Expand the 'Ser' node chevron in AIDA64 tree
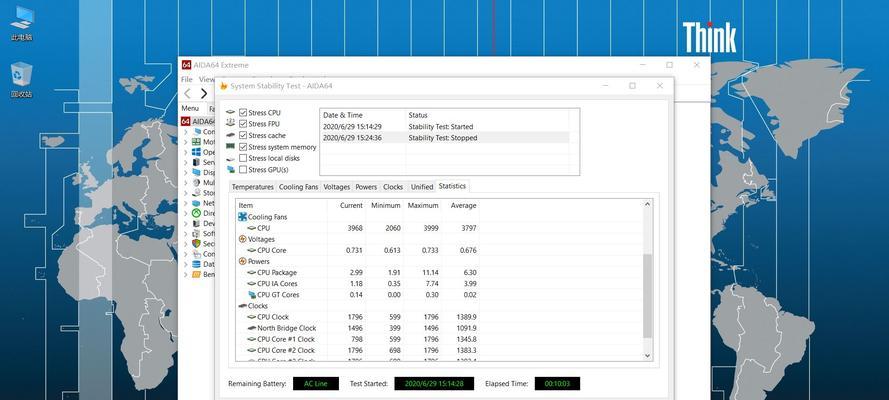The width and height of the screenshot is (889, 400). (x=185, y=163)
